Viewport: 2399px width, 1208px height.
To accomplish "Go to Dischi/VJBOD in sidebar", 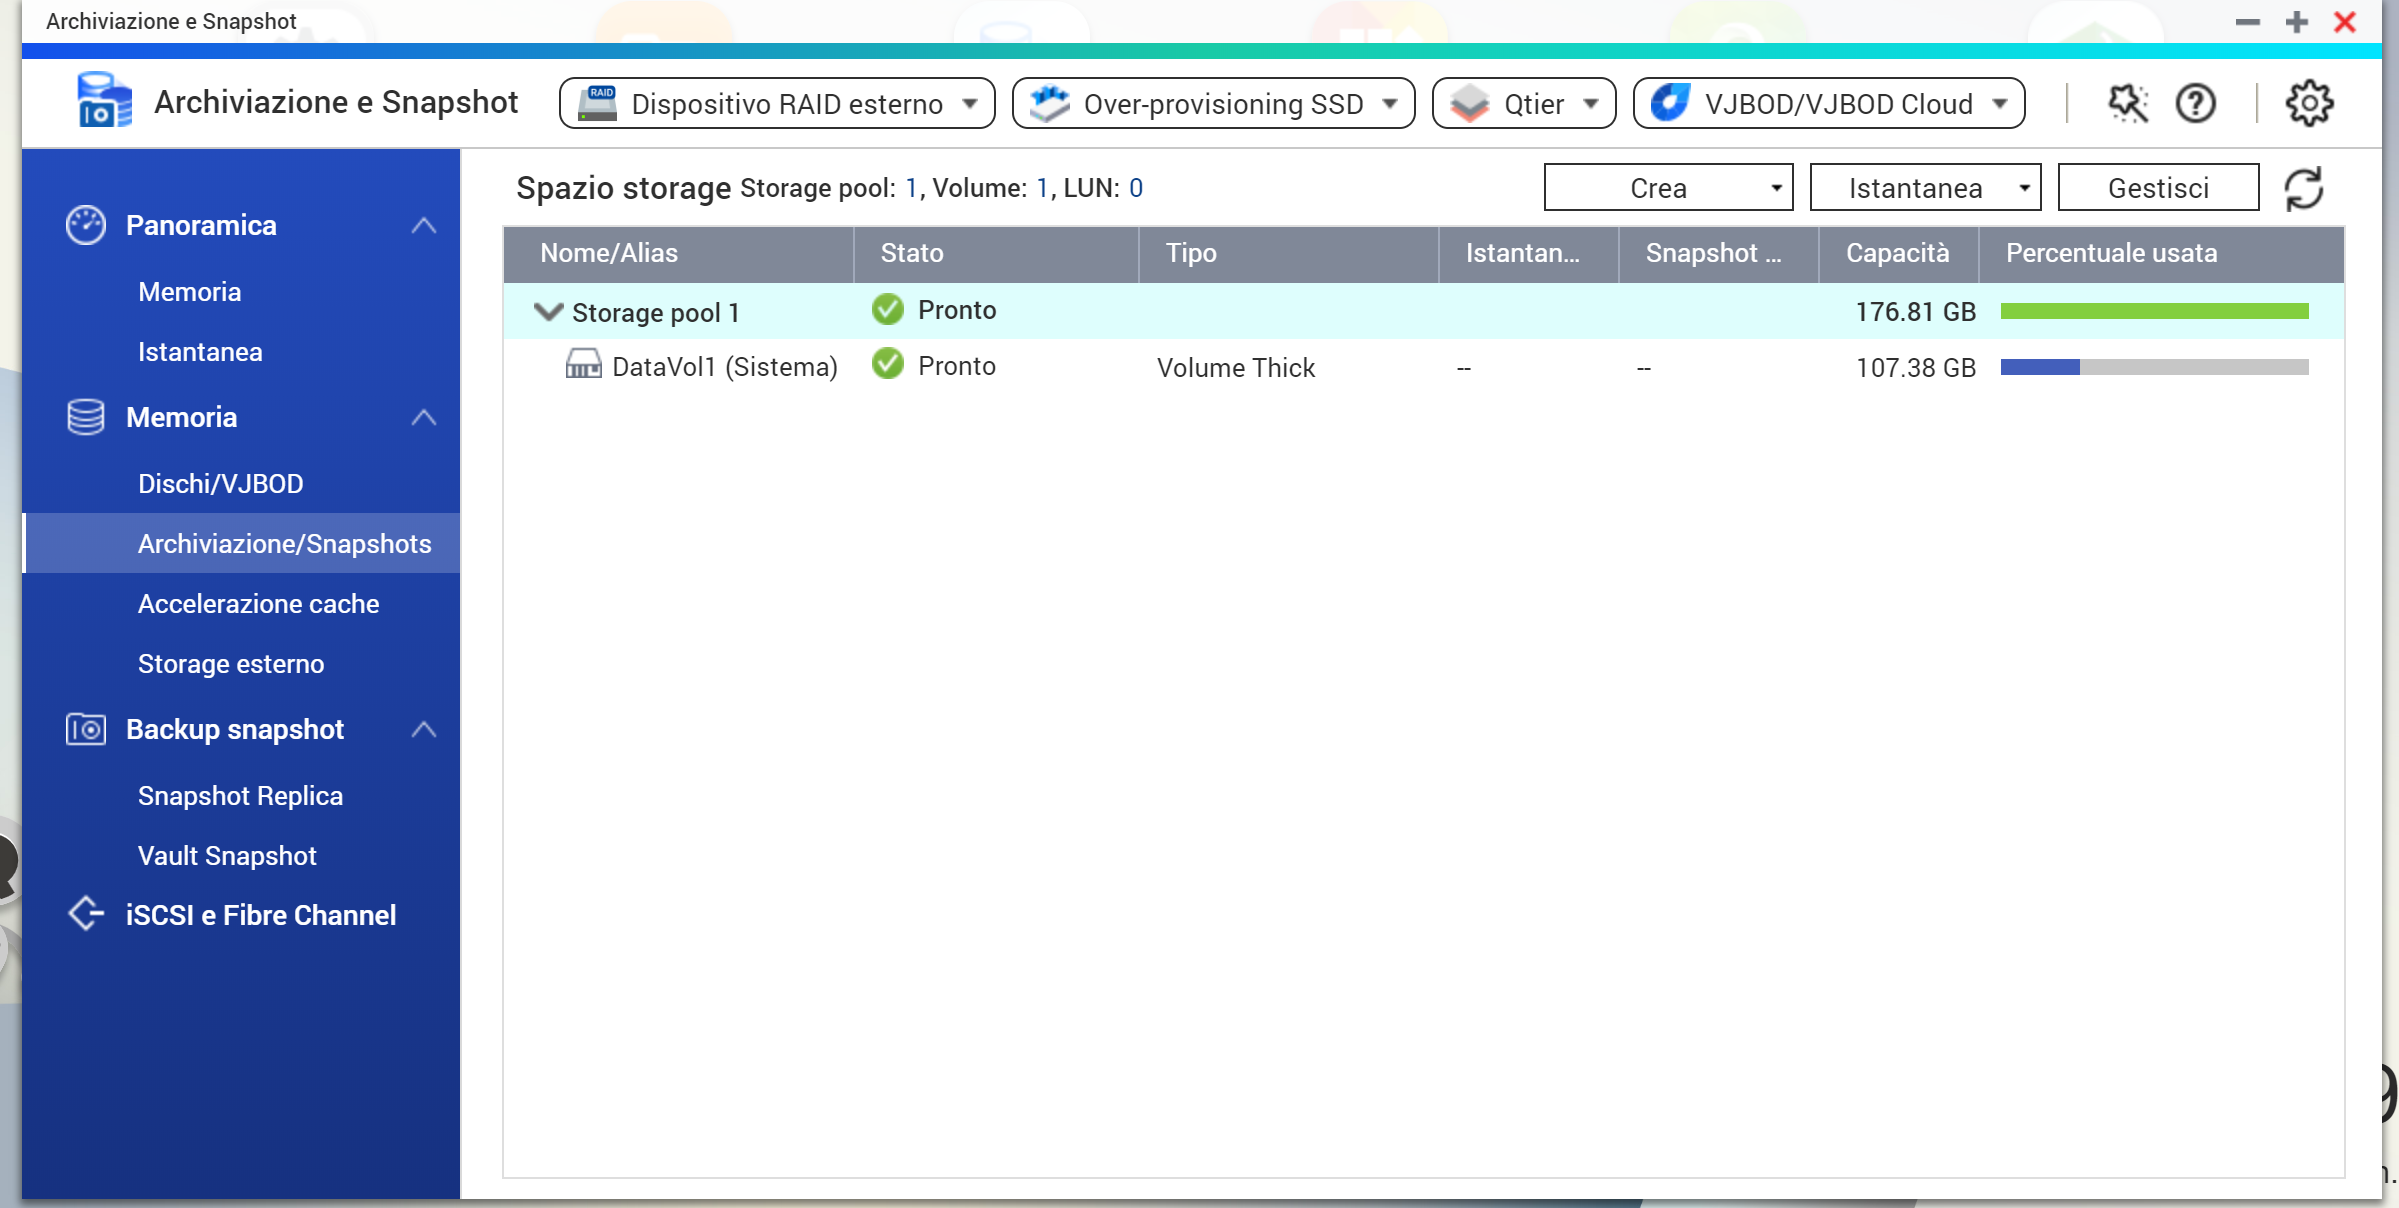I will point(220,484).
